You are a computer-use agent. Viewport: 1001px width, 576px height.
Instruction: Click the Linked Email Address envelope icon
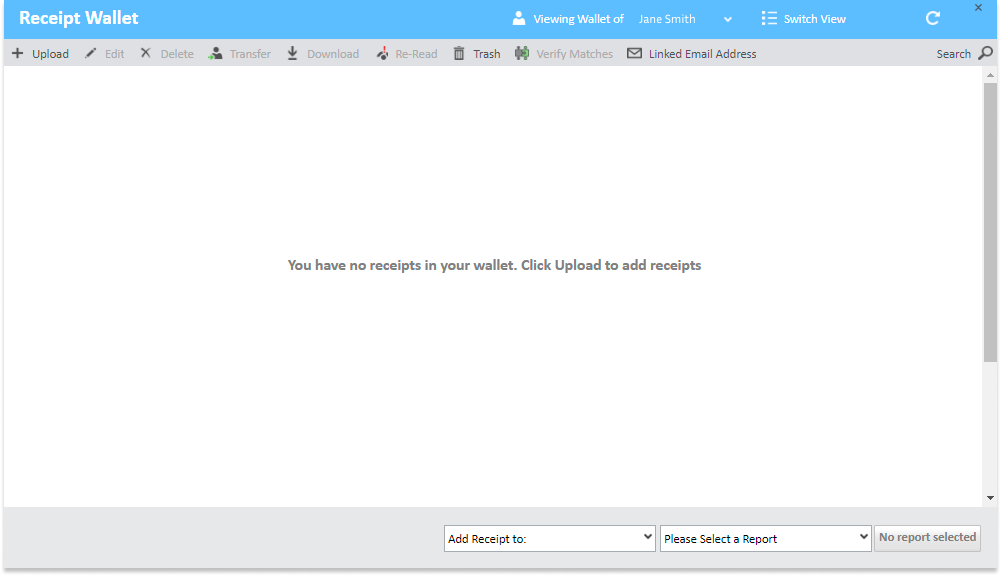click(x=634, y=54)
